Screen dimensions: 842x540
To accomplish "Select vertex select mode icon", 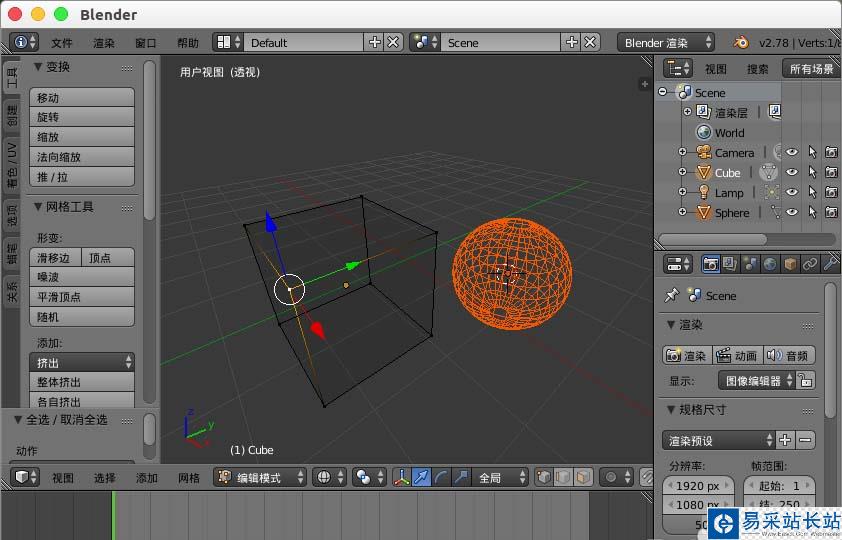I will [543, 477].
